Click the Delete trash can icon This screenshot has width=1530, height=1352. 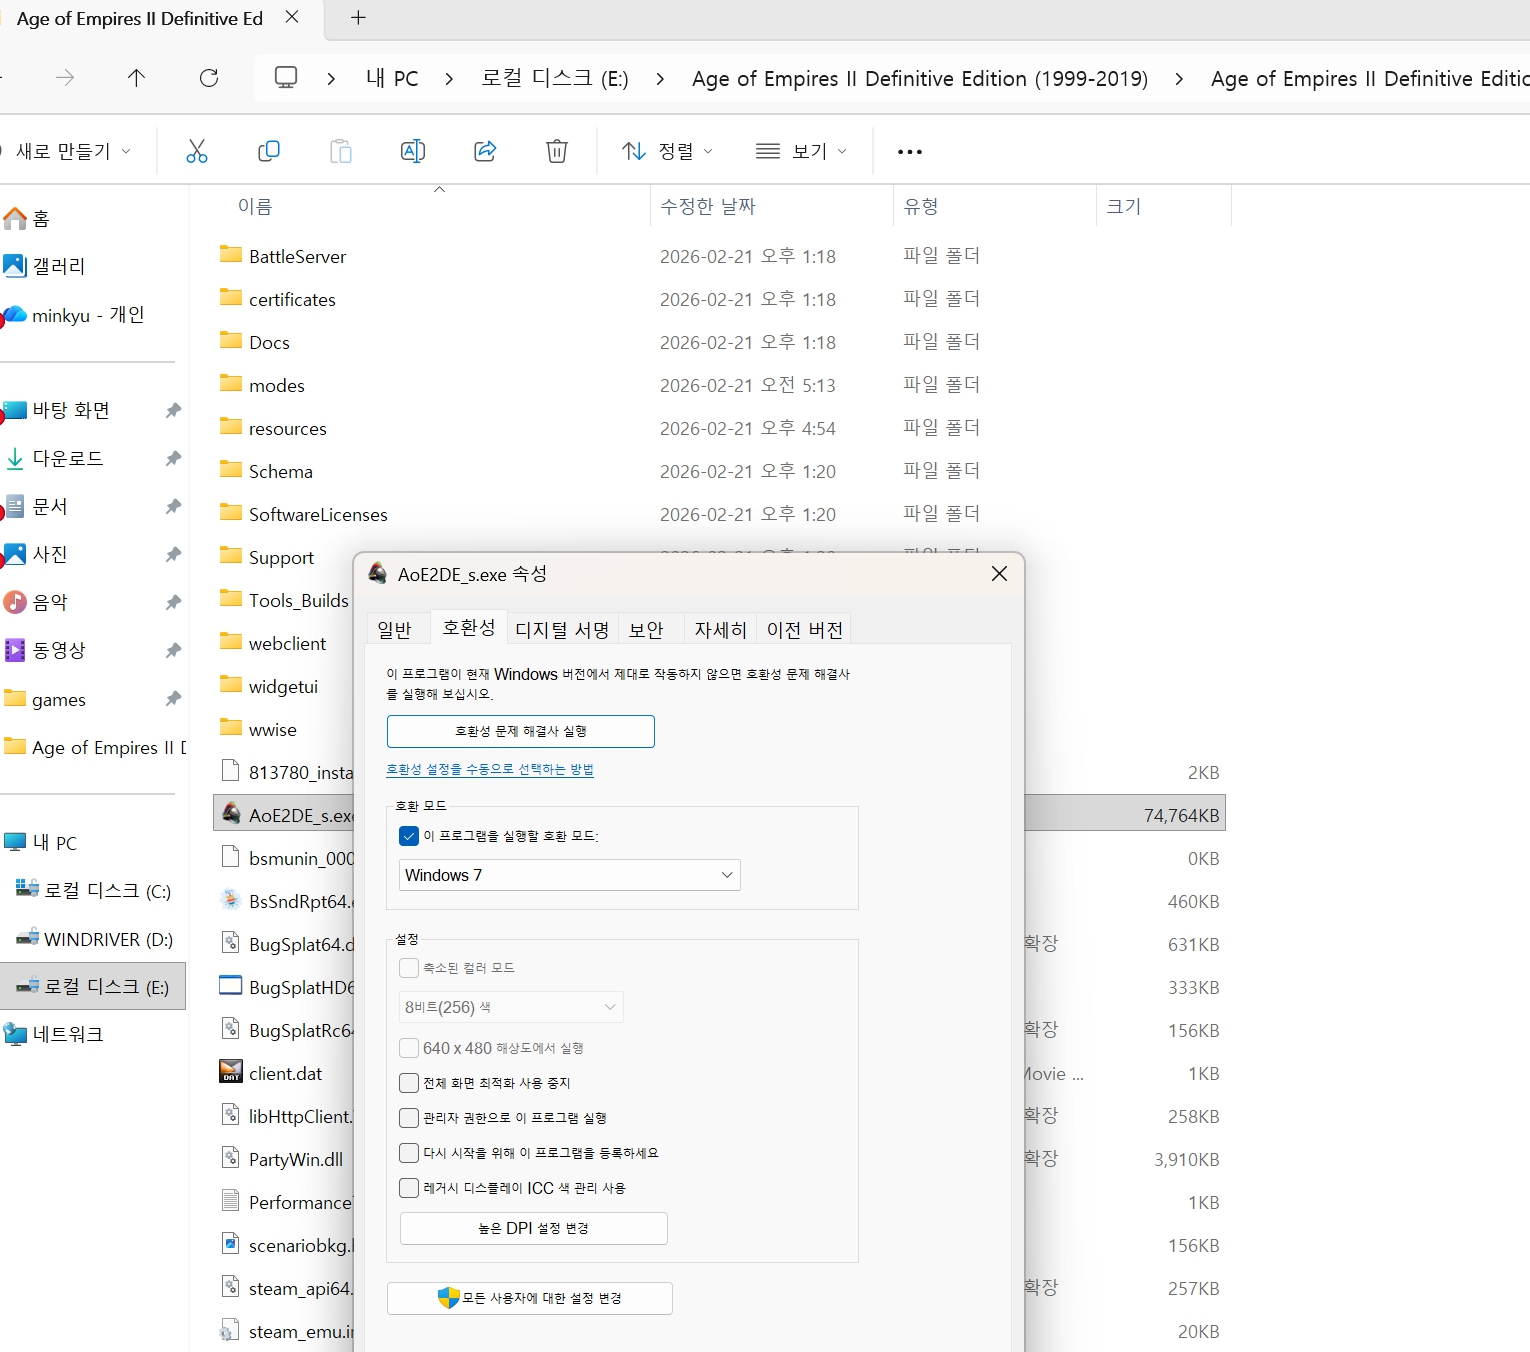point(557,151)
